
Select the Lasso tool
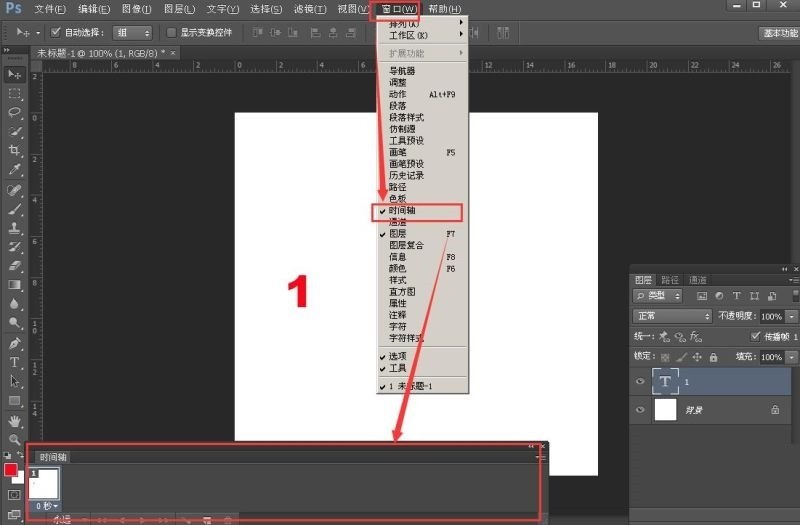15,112
